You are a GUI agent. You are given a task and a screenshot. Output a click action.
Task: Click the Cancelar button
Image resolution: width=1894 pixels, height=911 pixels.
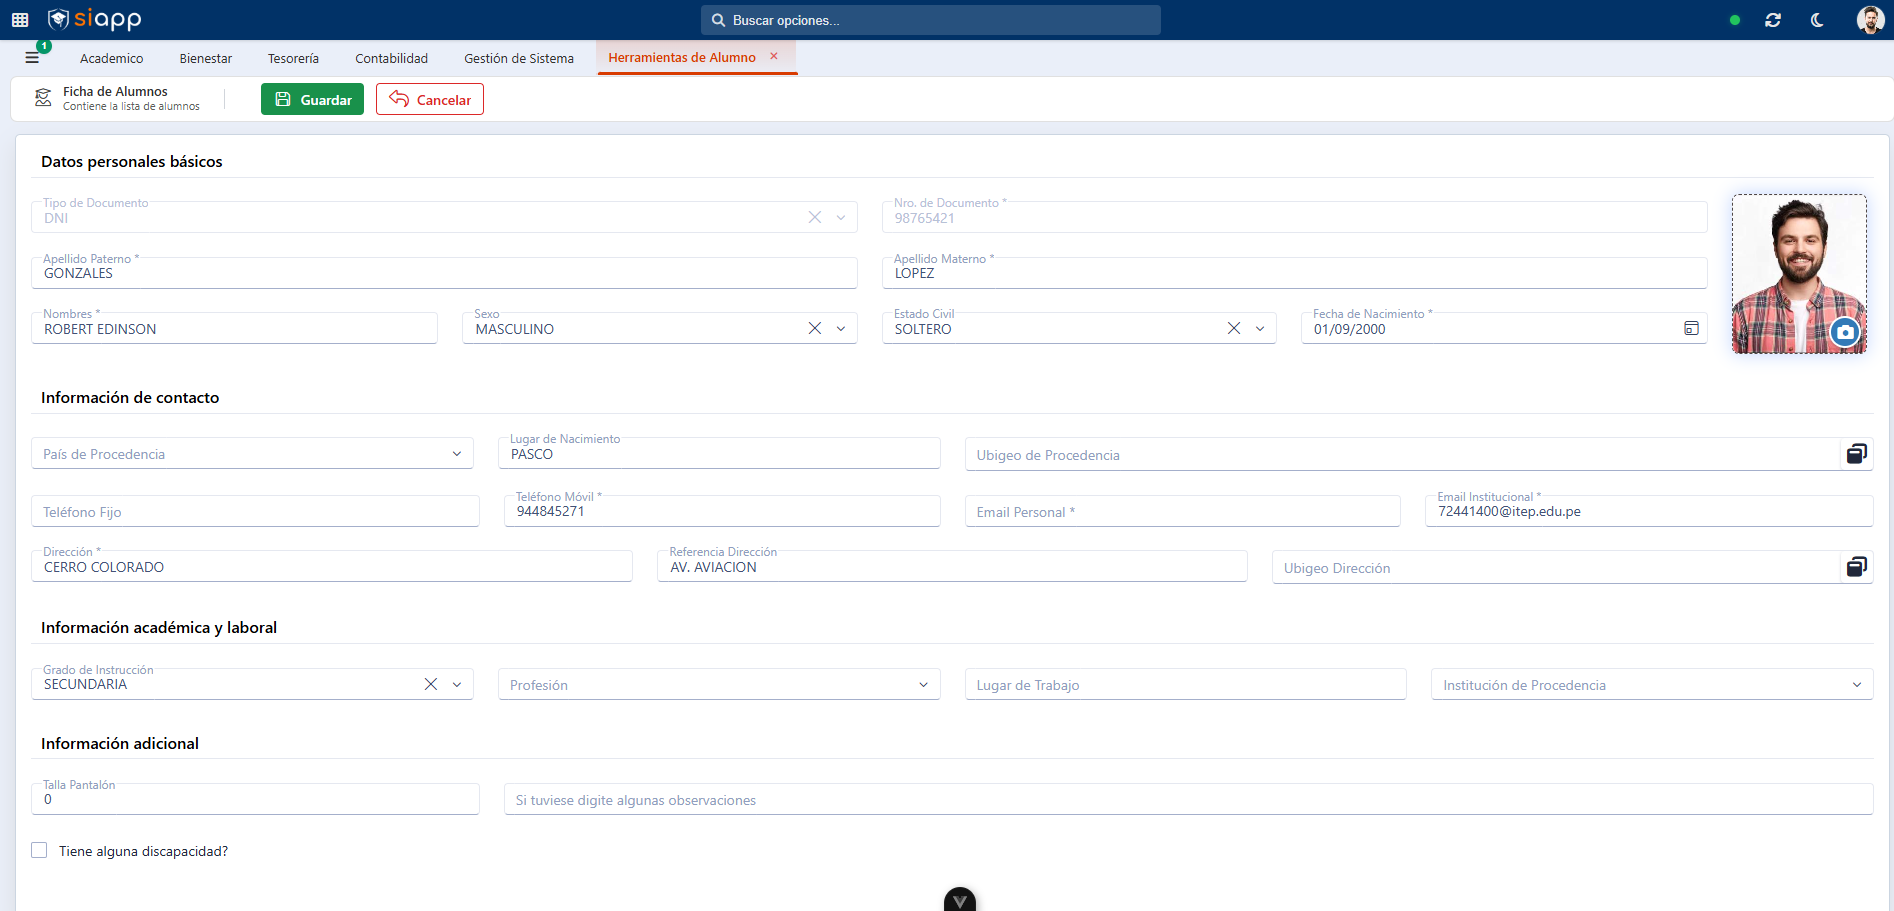[430, 99]
